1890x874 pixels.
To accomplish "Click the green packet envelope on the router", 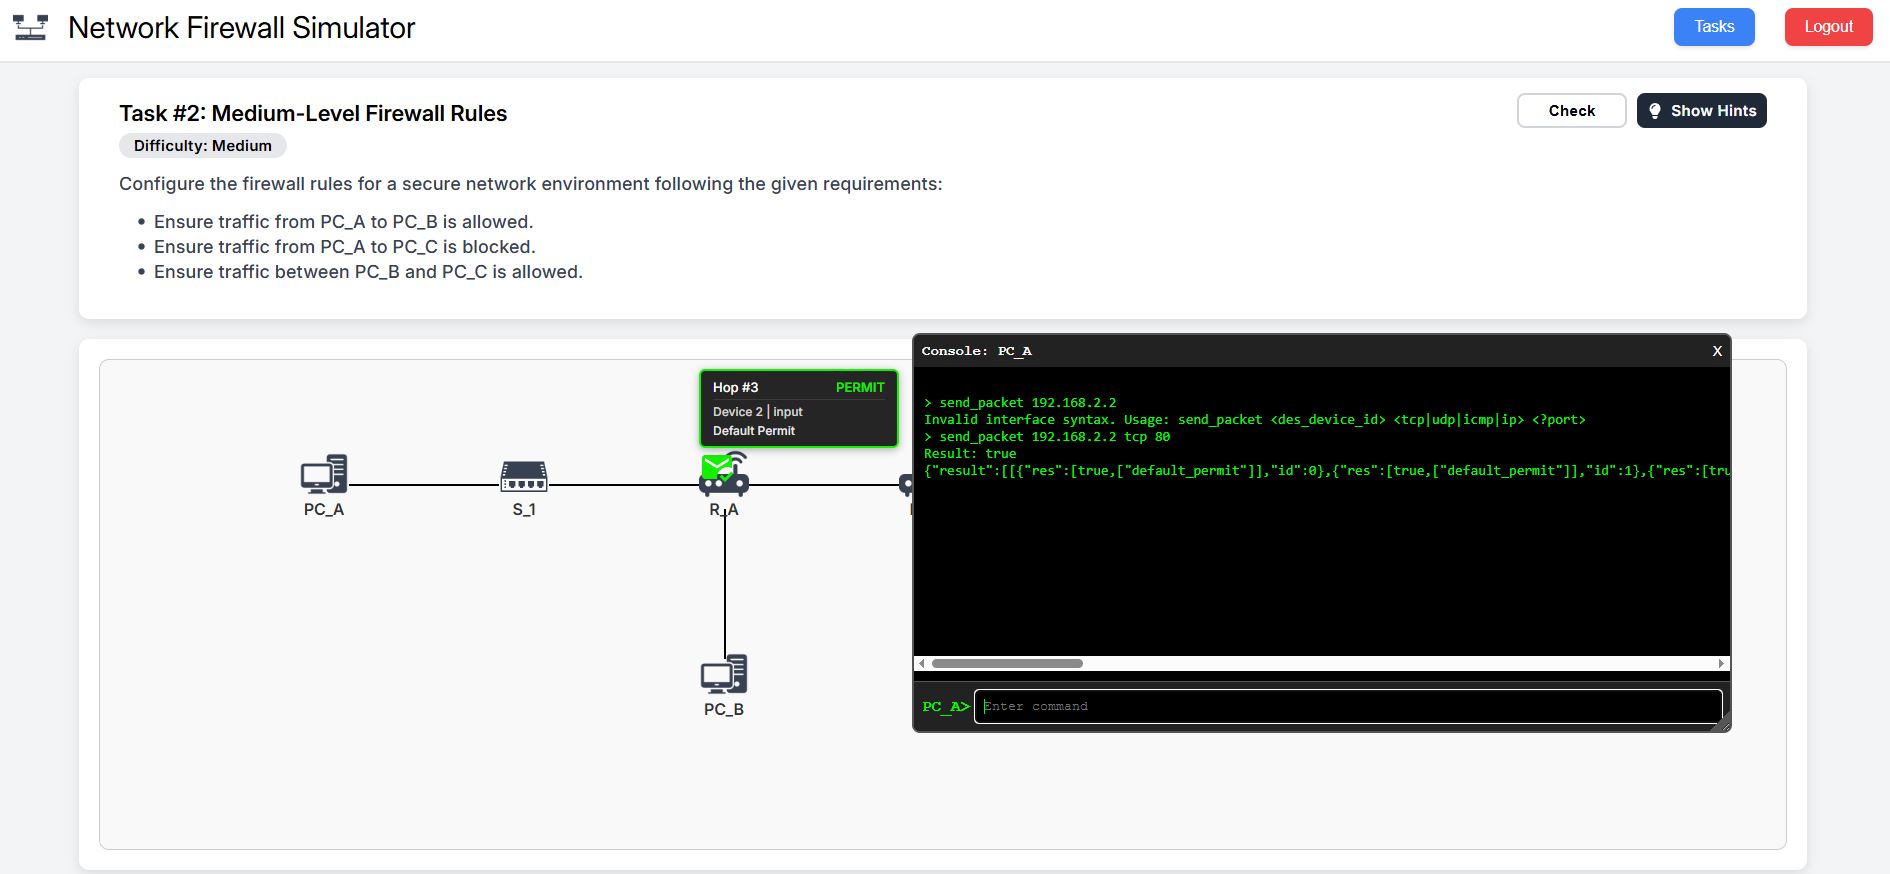I will tap(716, 466).
